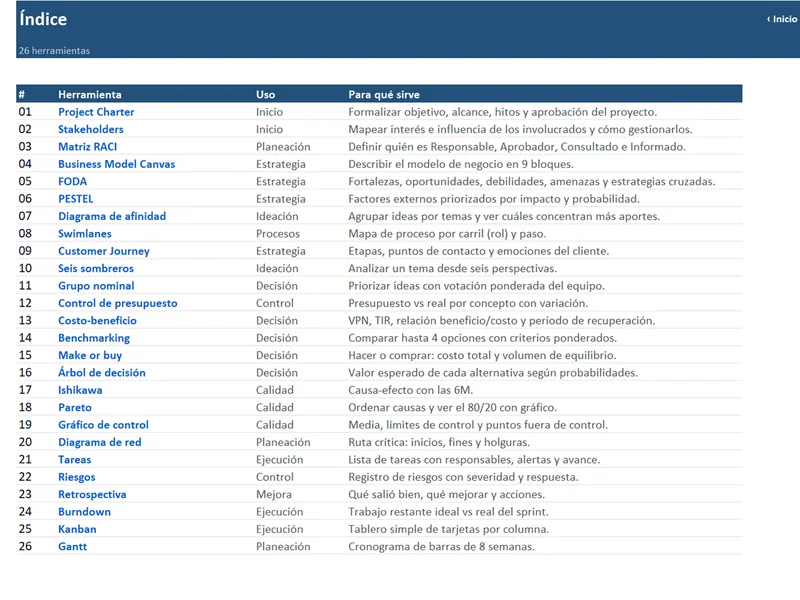Screen dimensions: 800x600
Task: Select 'Trabajo restante ideal vs real del sprint.'
Action: [x=448, y=511]
